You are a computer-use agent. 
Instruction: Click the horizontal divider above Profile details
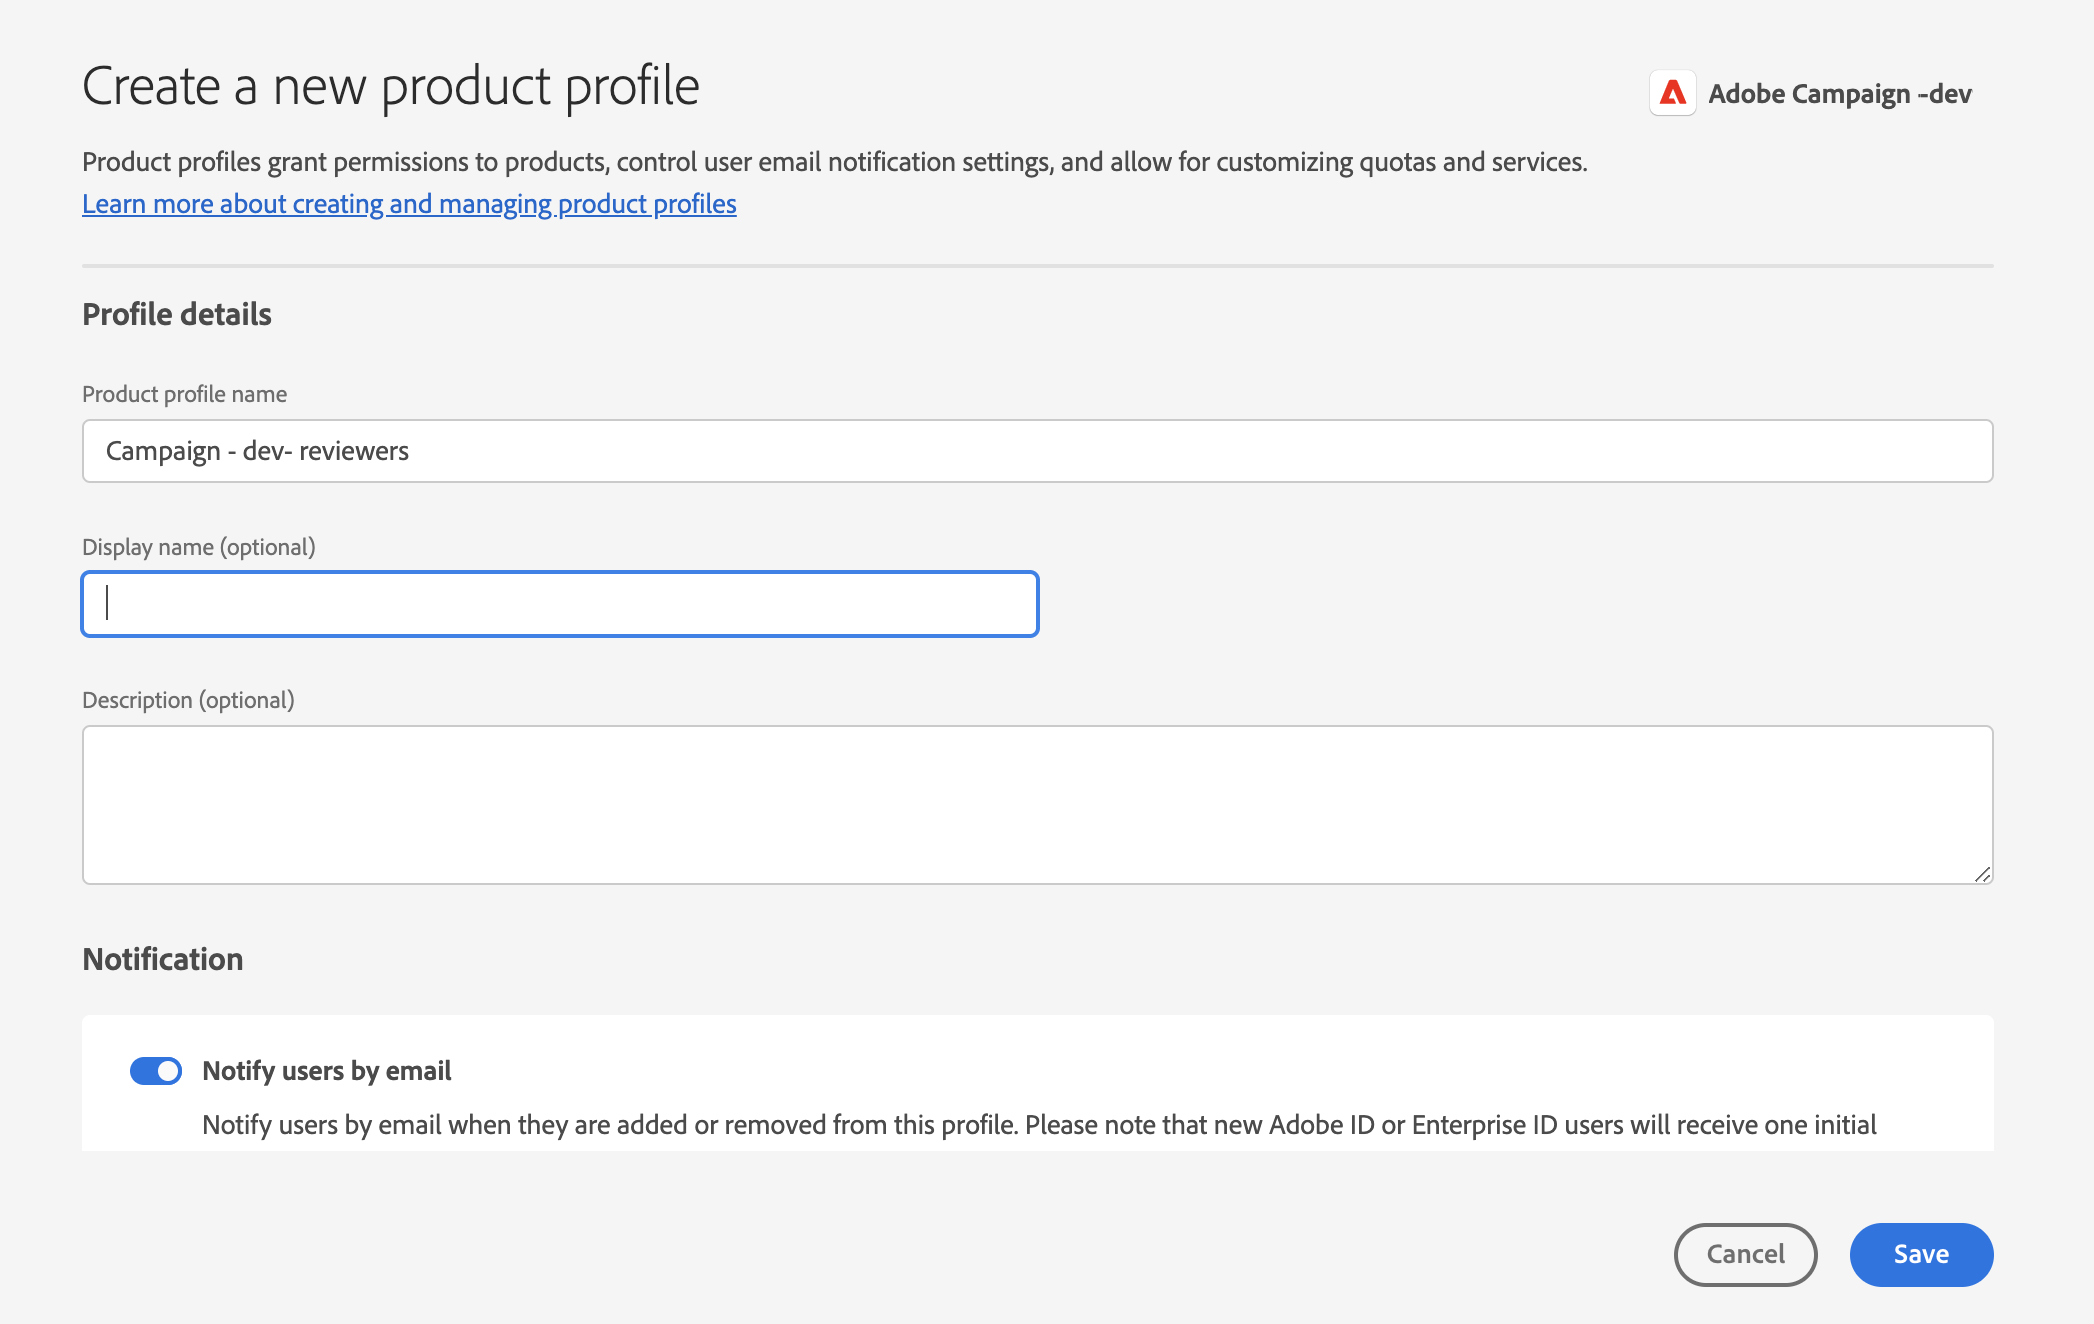point(1037,266)
